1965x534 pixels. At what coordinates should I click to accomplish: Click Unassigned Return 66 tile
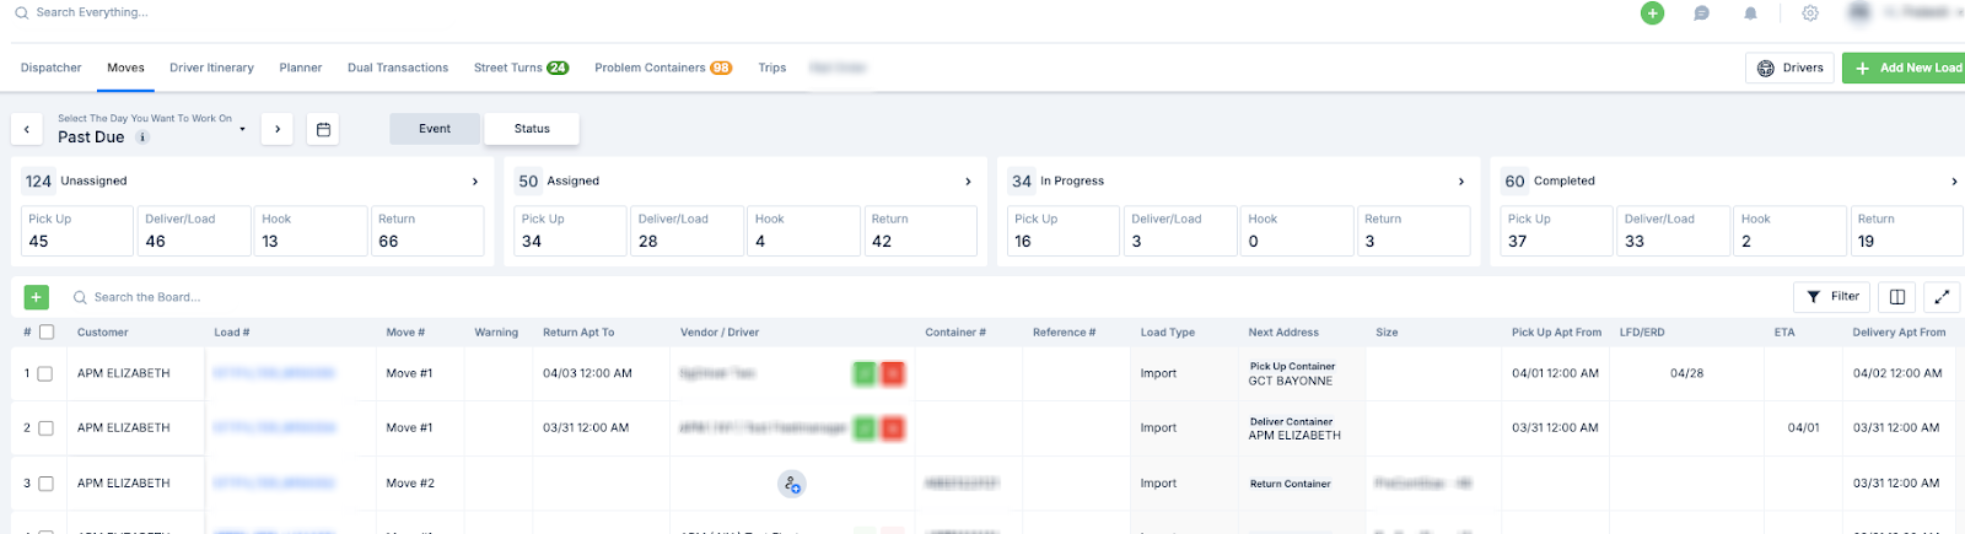point(427,231)
